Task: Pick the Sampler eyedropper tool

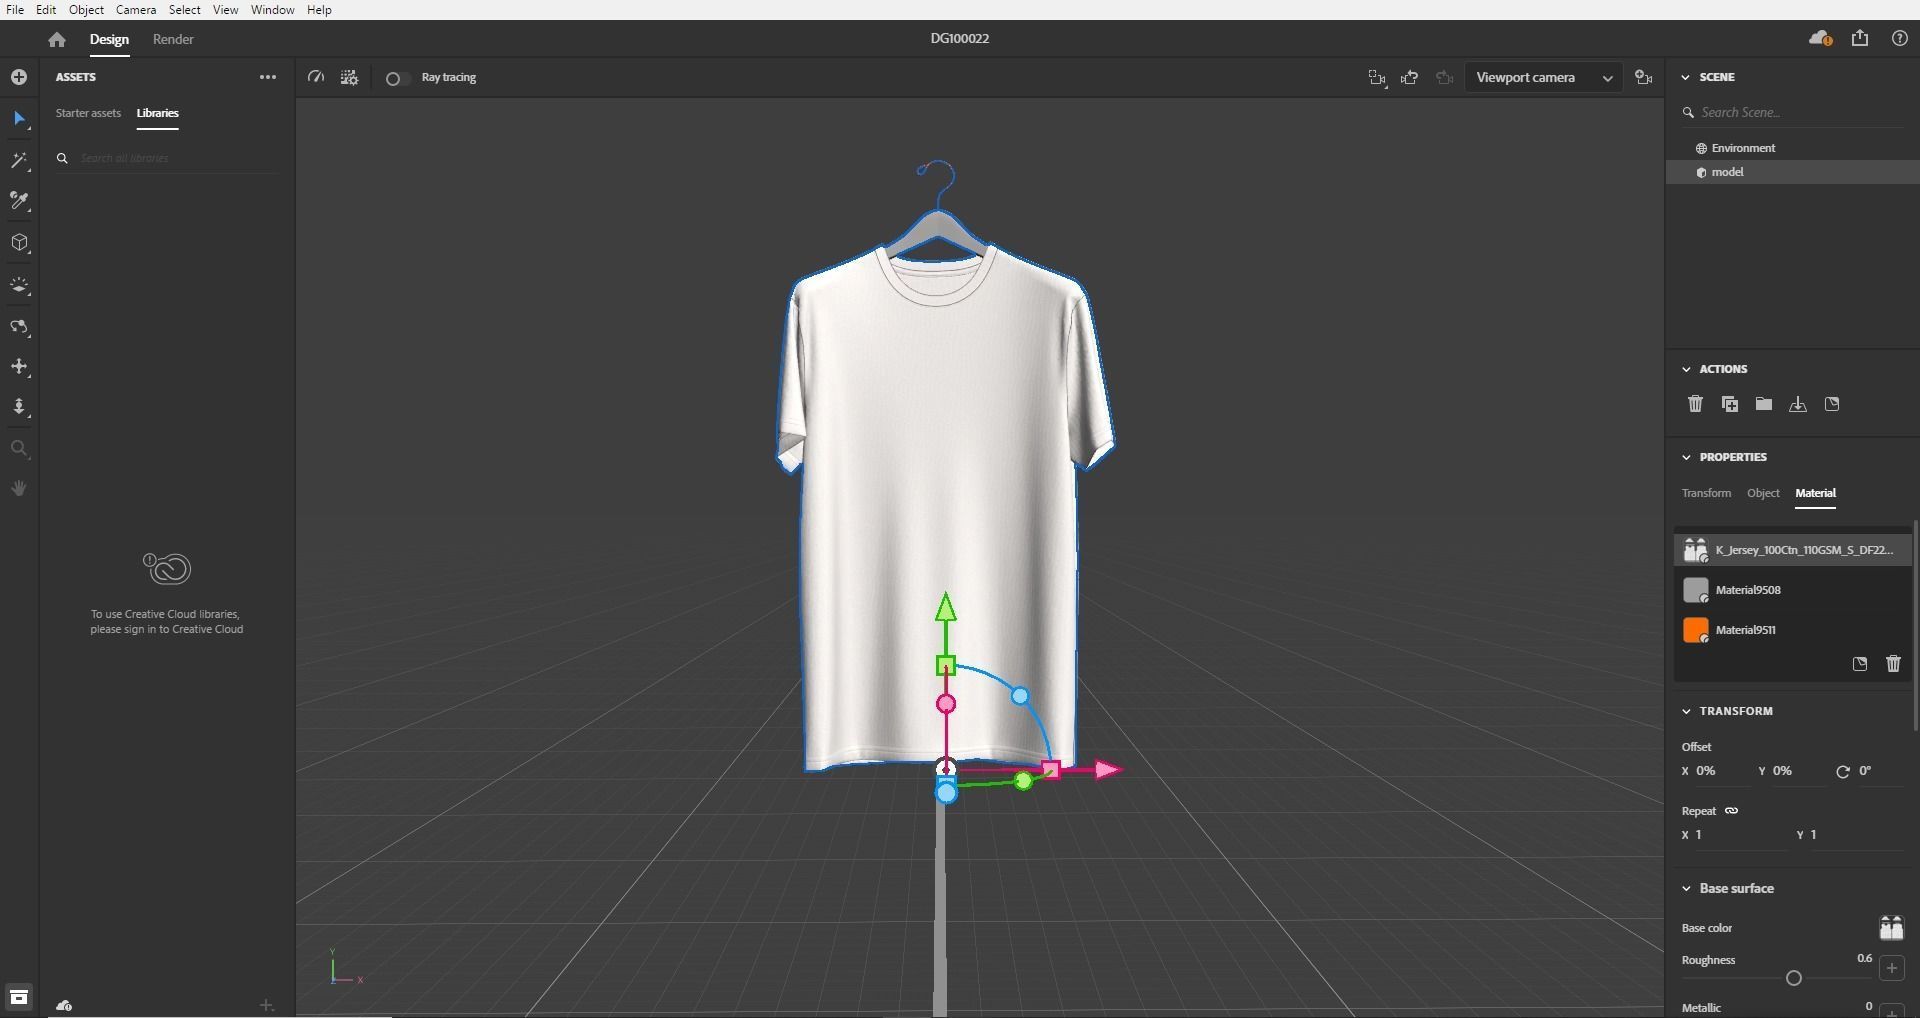Action: coord(19,202)
